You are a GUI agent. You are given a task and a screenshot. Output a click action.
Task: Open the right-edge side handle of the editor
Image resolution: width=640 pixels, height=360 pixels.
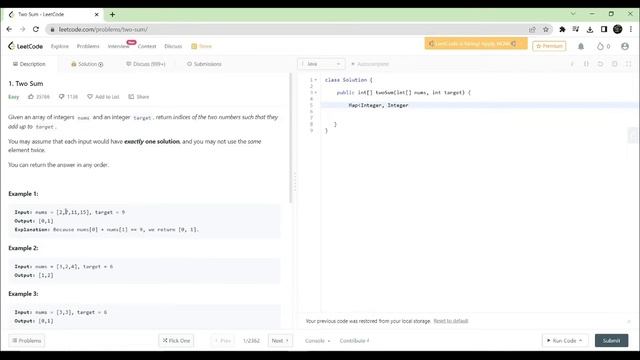coord(633,136)
